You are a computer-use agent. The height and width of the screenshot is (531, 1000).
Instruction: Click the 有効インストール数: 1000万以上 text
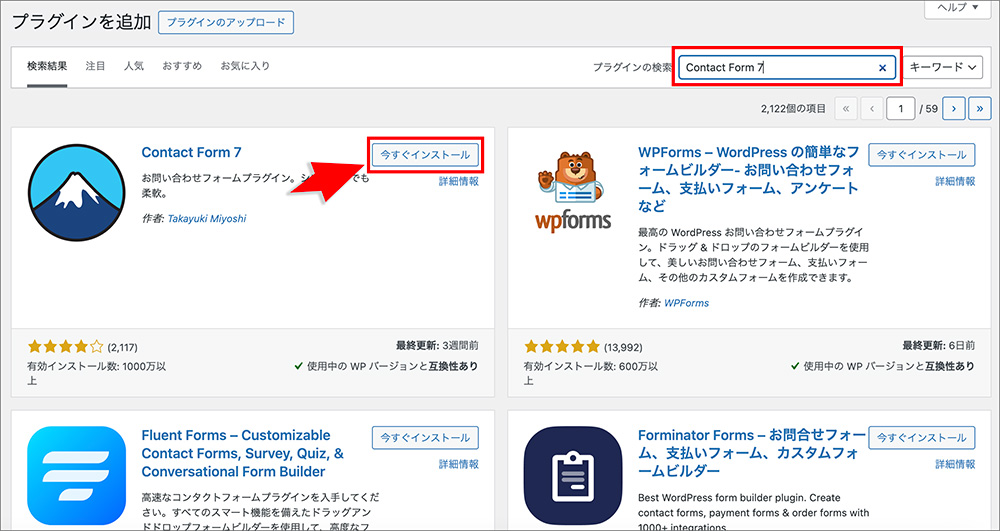(96, 373)
